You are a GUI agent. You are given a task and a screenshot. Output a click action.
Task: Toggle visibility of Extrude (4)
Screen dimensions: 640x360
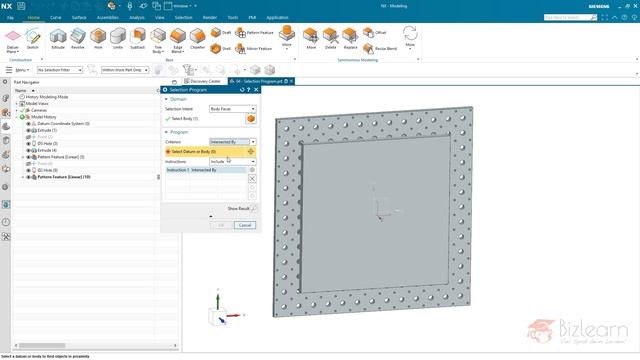[x=29, y=150]
